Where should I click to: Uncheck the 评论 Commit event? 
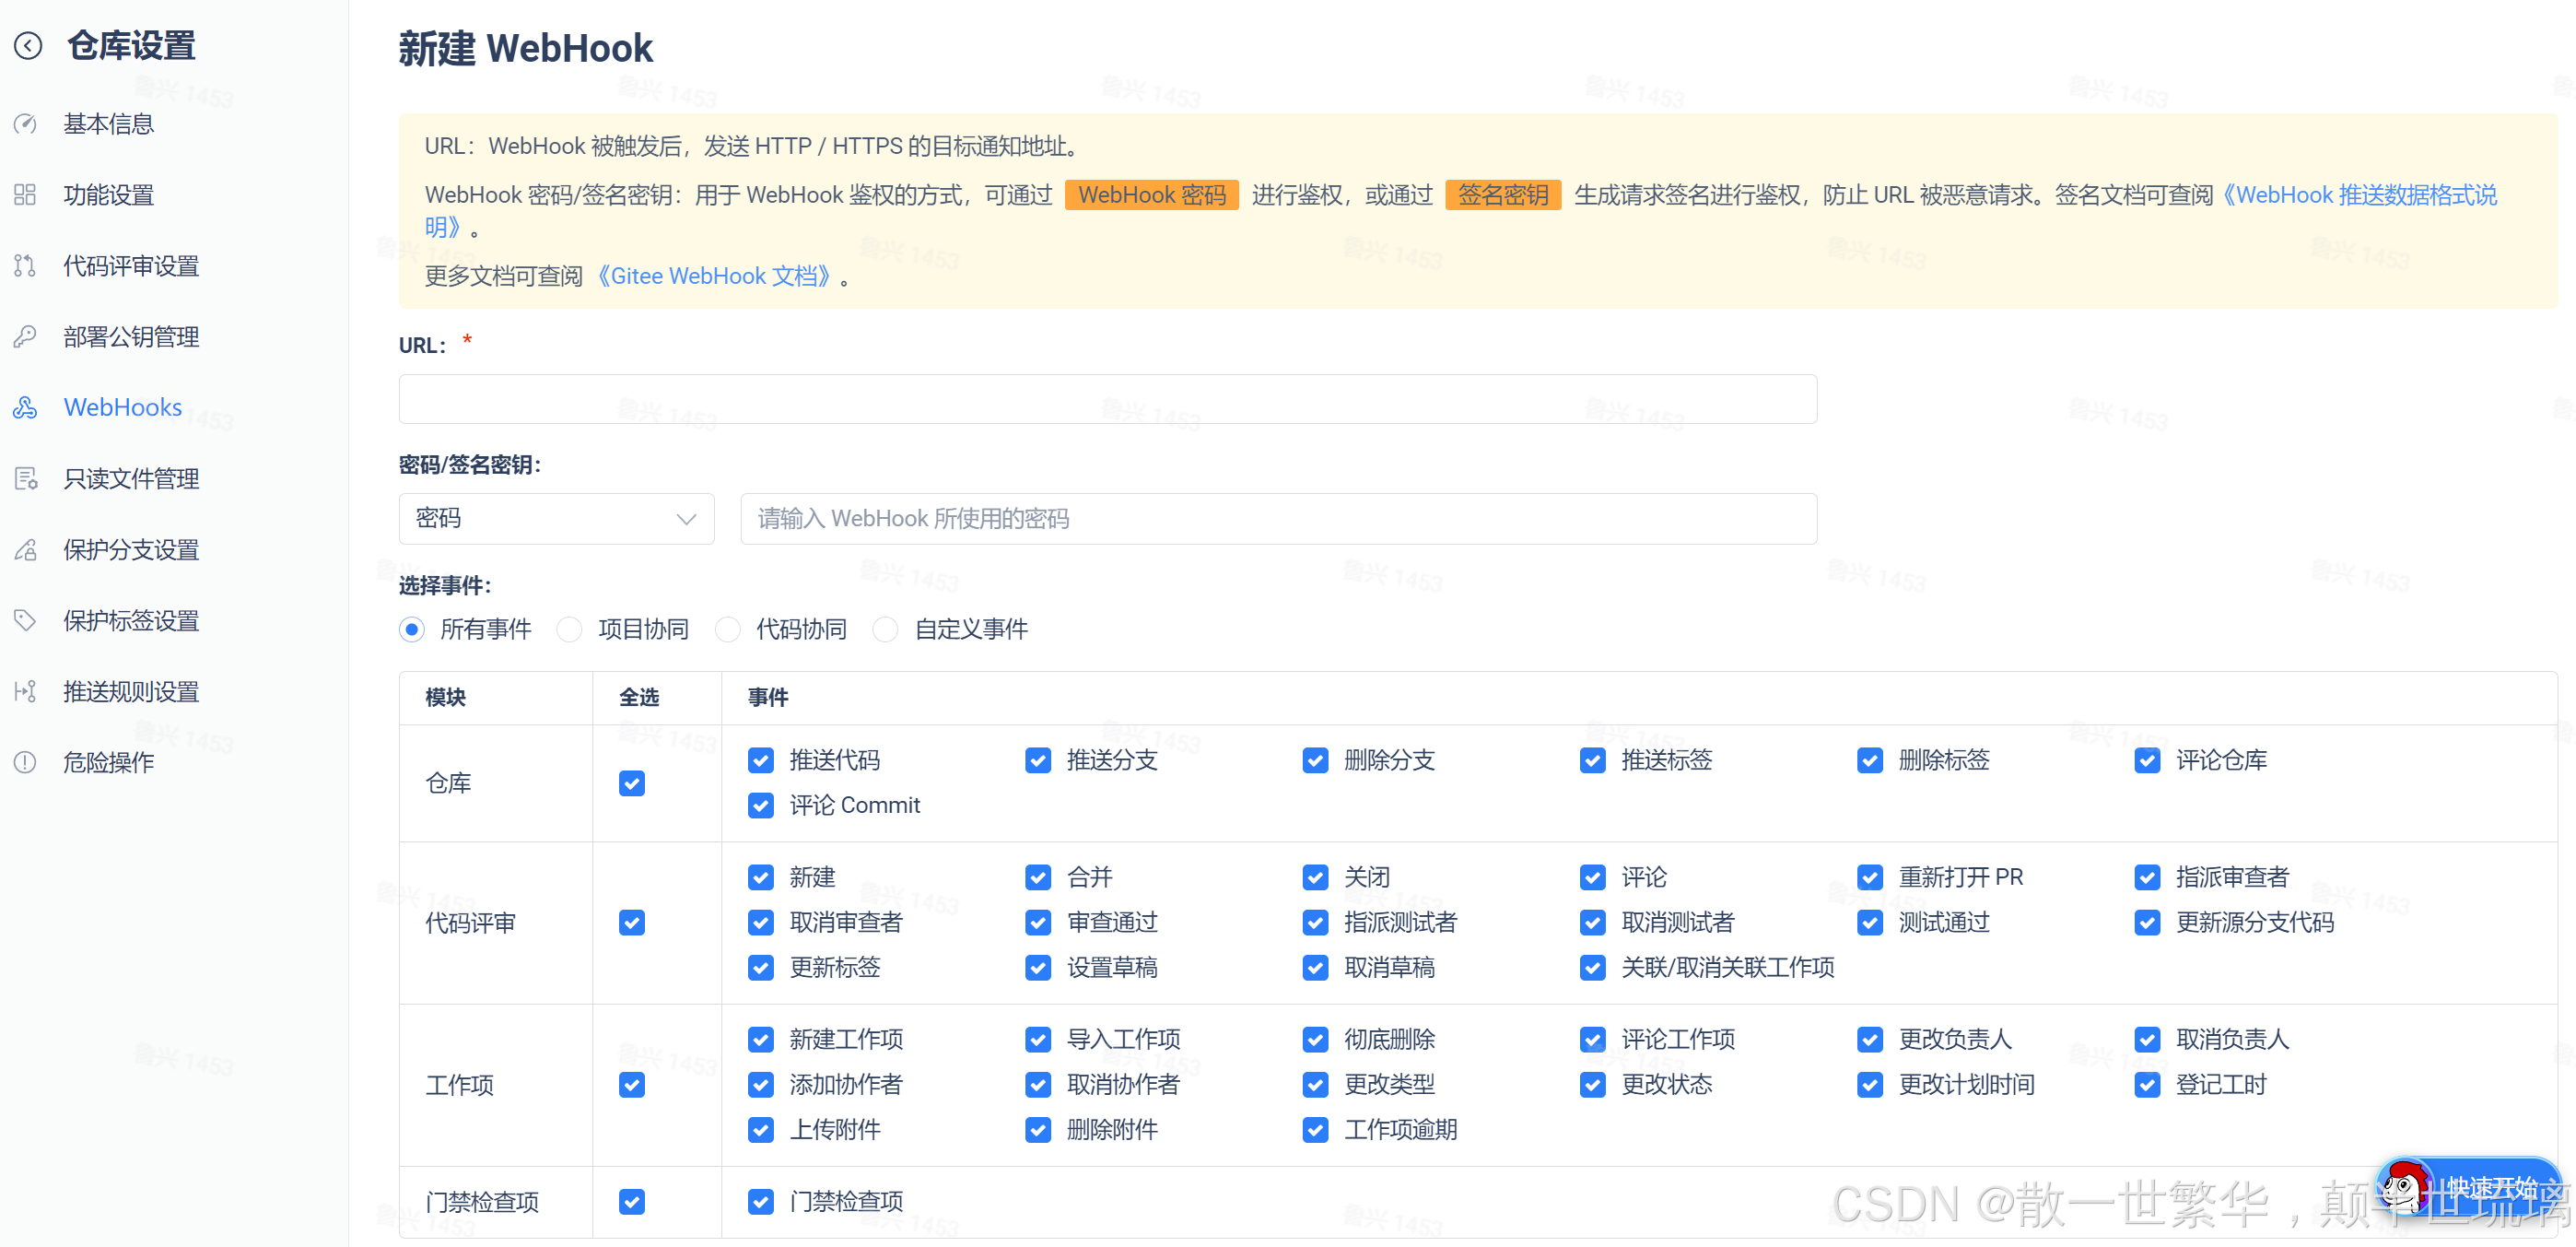pyautogui.click(x=760, y=806)
